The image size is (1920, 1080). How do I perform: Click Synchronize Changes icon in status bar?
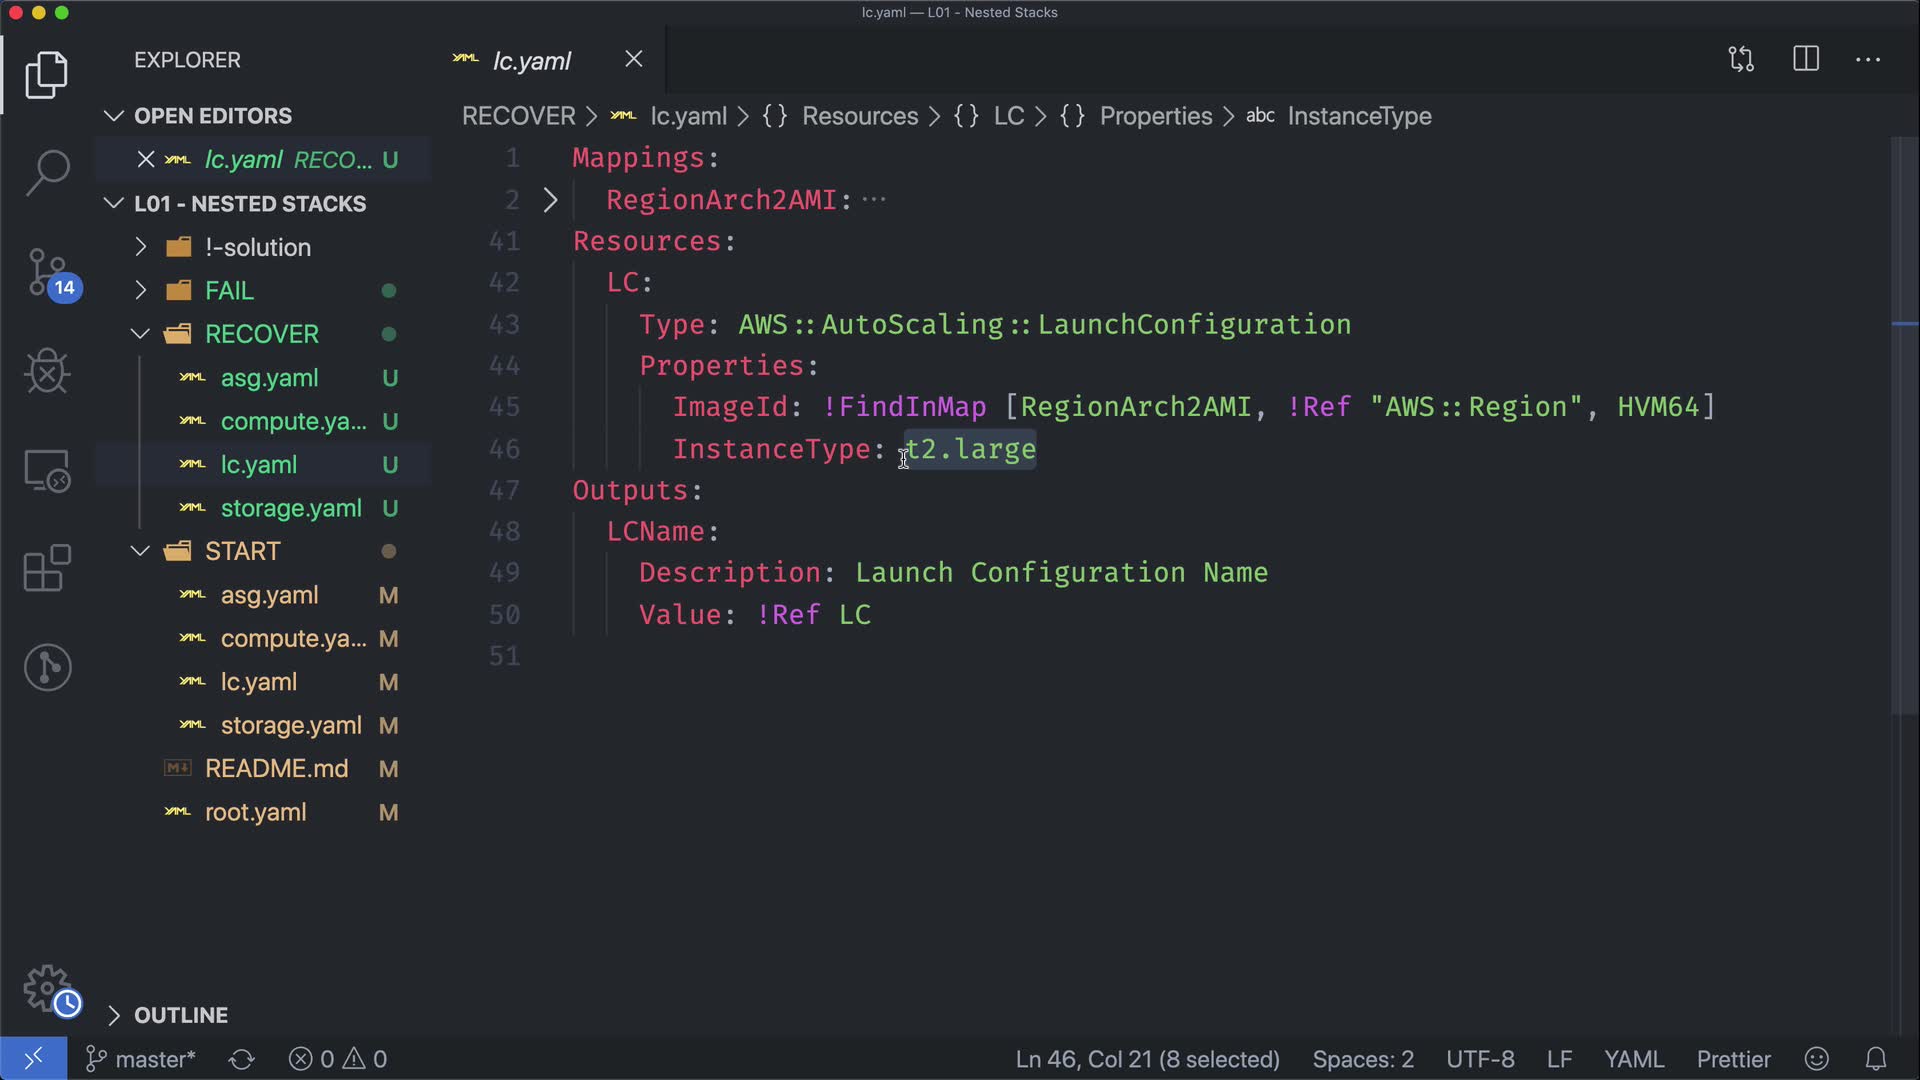[241, 1059]
